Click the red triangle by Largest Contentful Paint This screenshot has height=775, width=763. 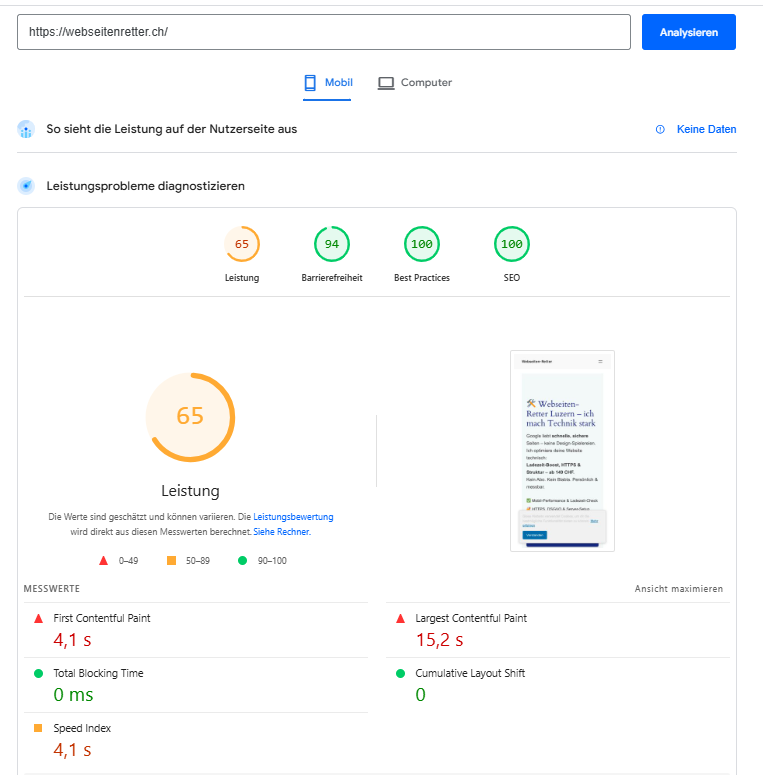(400, 618)
